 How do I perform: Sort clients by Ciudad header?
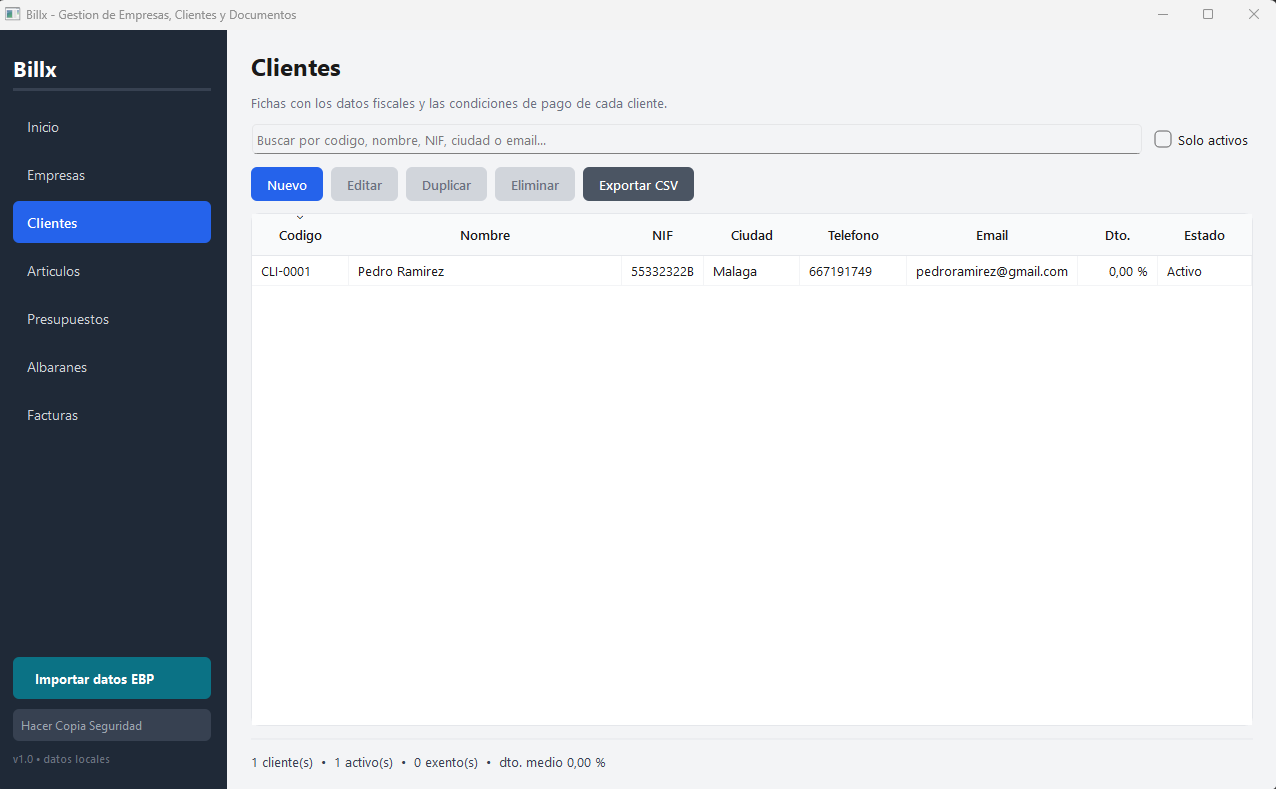click(x=752, y=236)
